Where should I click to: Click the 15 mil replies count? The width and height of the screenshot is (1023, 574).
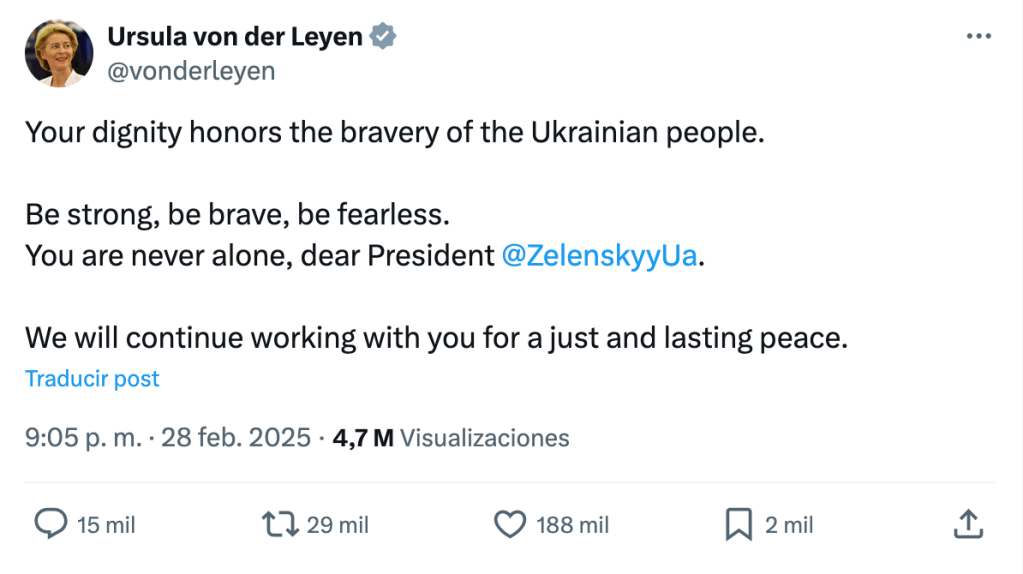click(106, 525)
